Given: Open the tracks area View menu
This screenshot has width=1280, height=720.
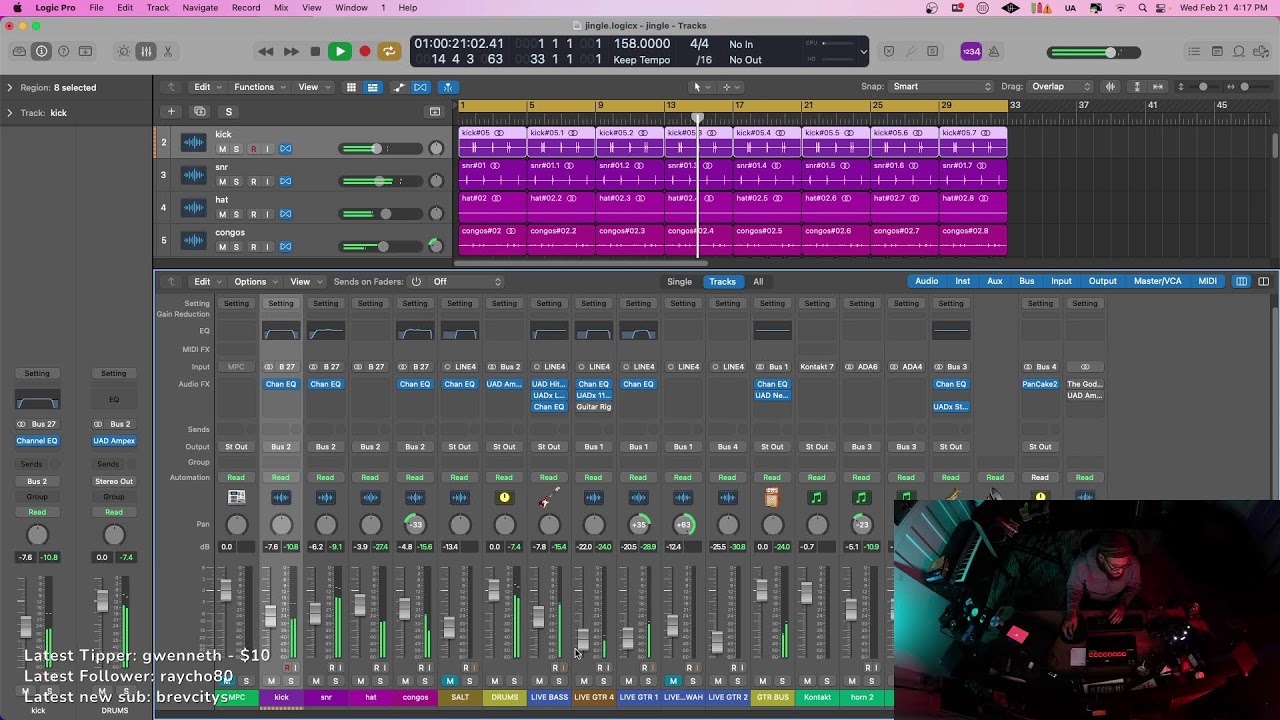Looking at the screenshot, I should (313, 87).
